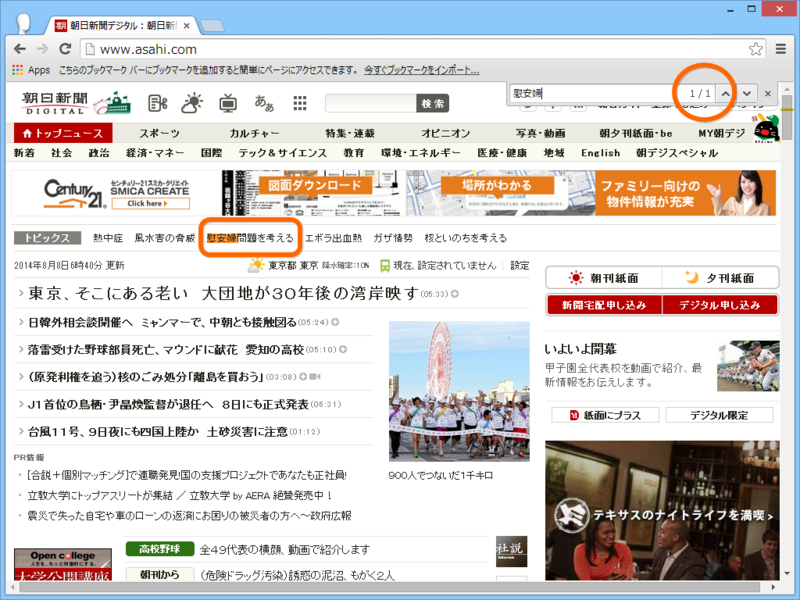Click the vertical scrollbar down arrow
This screenshot has height=600, width=800.
pyautogui.click(x=787, y=574)
